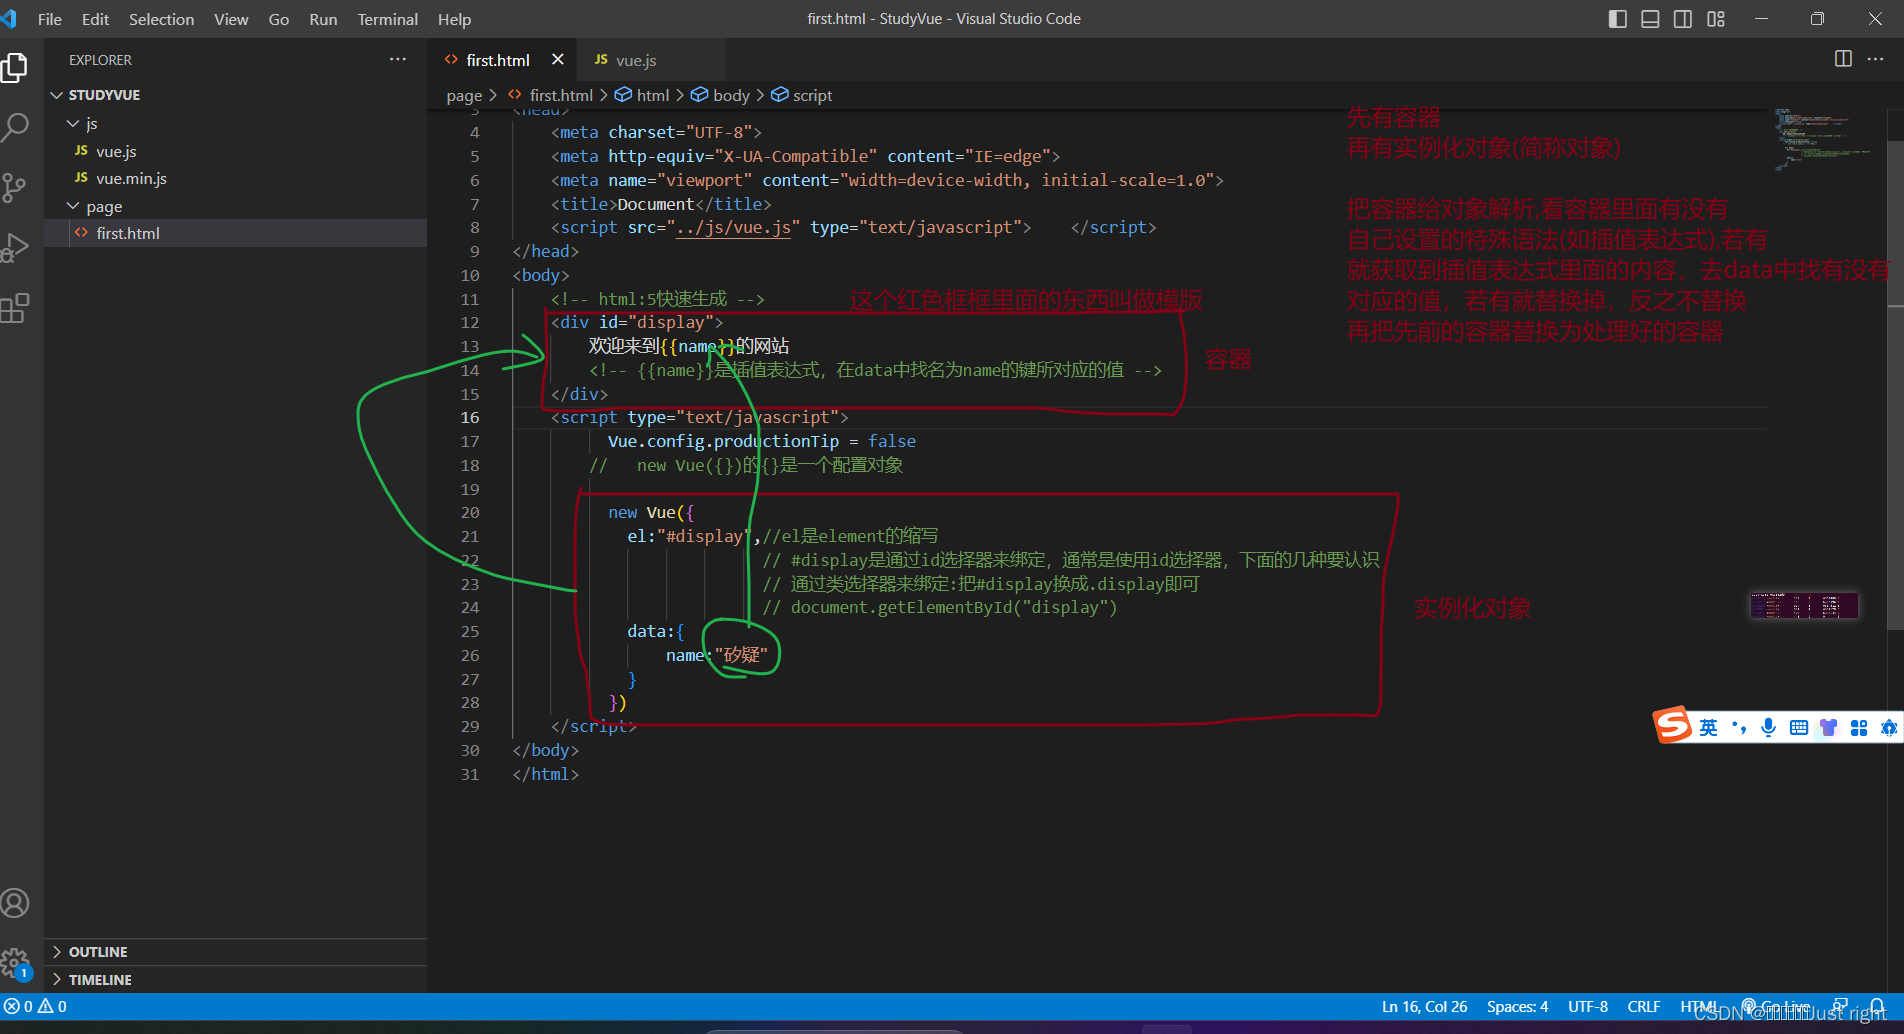Click the editor vertical scrollbar

pyautogui.click(x=1895, y=385)
